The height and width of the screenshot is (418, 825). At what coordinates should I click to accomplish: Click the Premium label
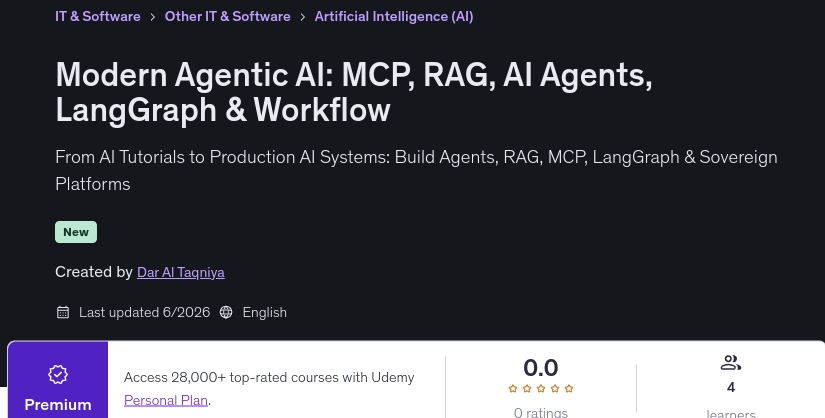point(58,405)
